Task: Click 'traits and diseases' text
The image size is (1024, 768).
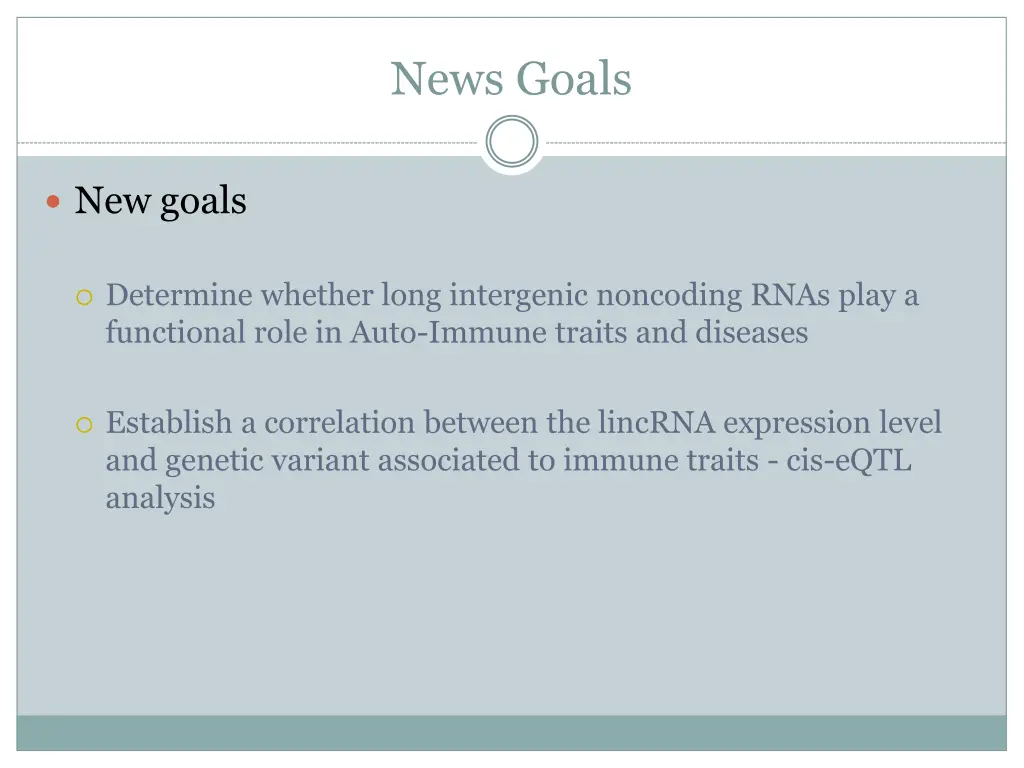Action: 682,332
